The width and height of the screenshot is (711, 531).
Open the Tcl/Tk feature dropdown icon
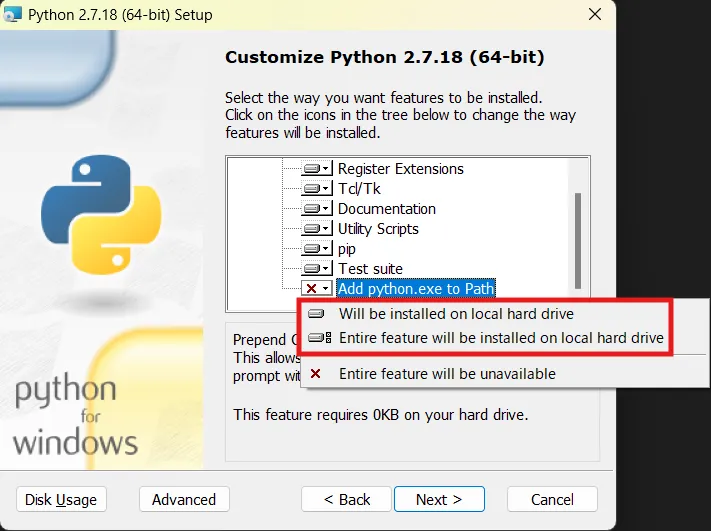click(317, 189)
